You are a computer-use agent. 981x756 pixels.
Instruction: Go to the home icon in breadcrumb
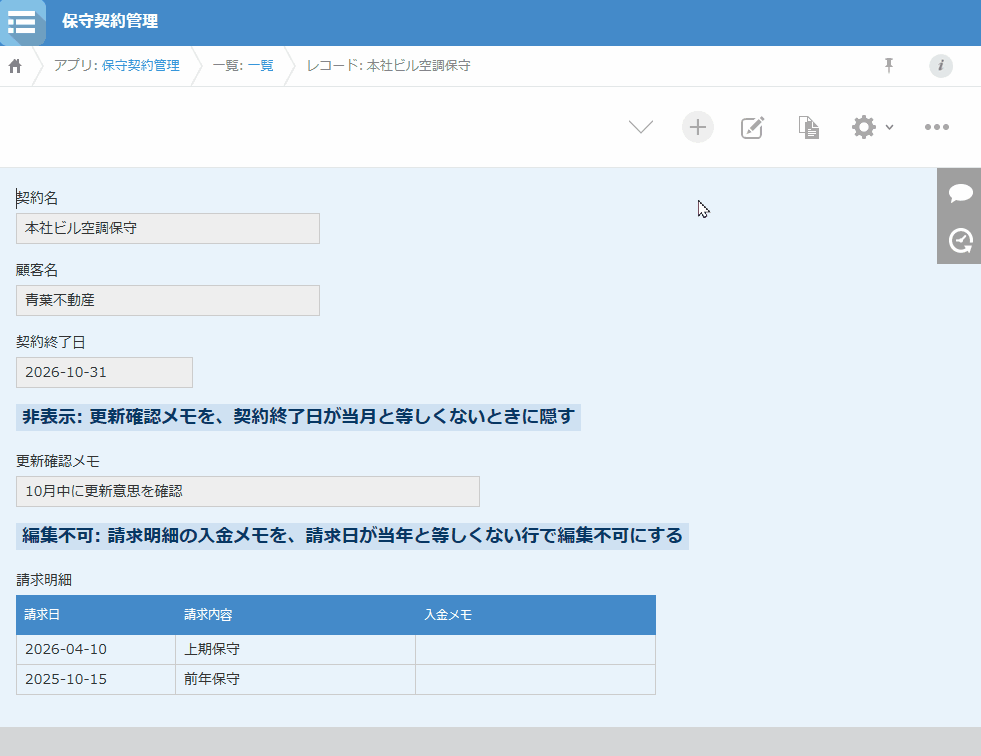pyautogui.click(x=15, y=66)
